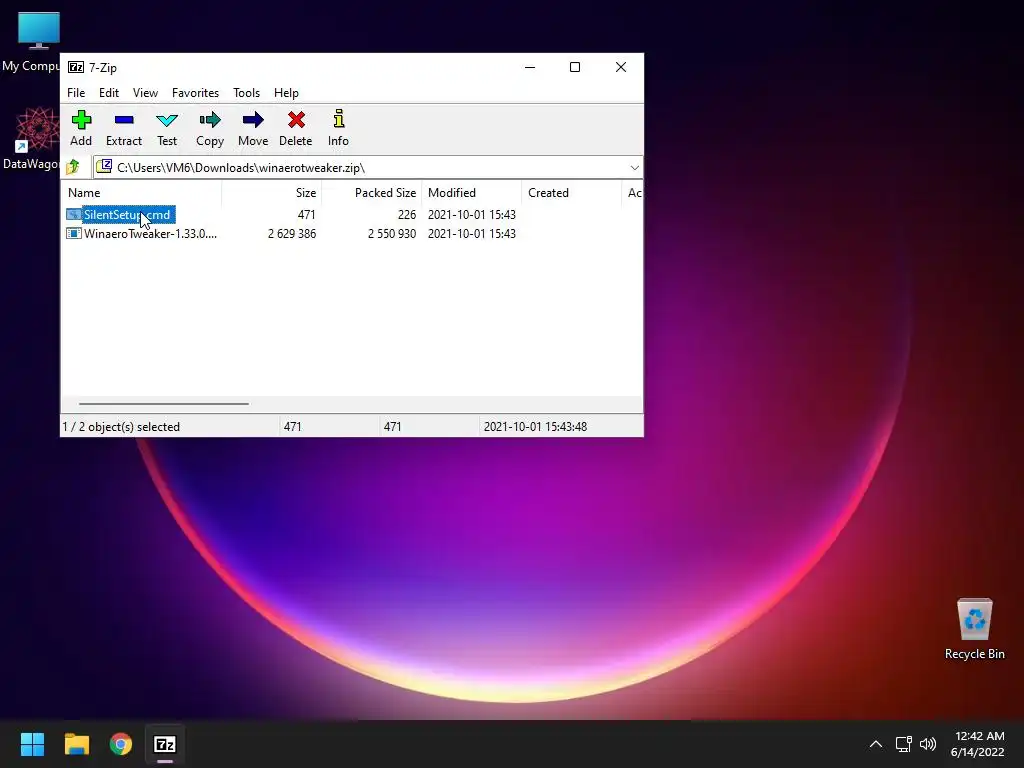Minimize the 7-Zip window

point(530,67)
